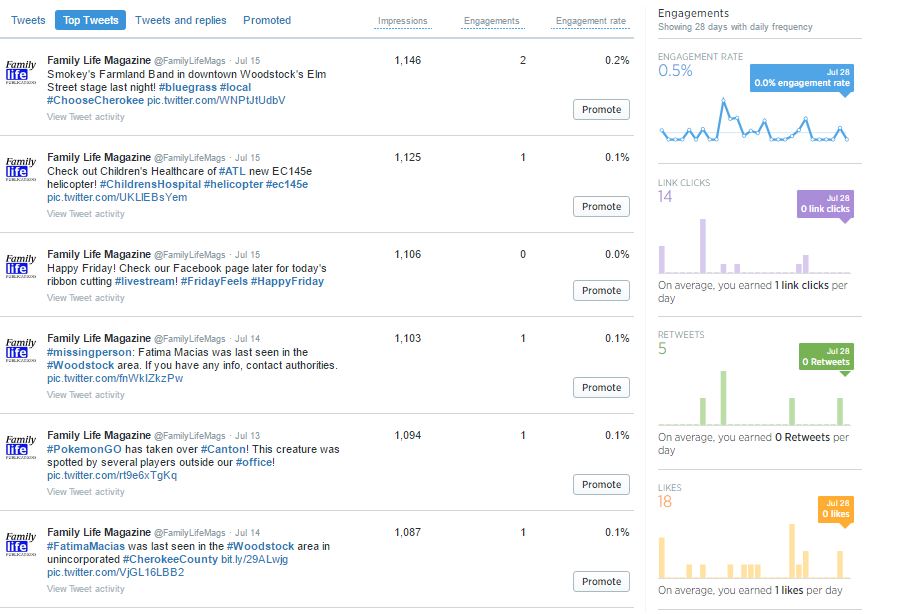The height and width of the screenshot is (614, 910).
Task: Click the orange Likes bar chart
Action: tap(753, 553)
